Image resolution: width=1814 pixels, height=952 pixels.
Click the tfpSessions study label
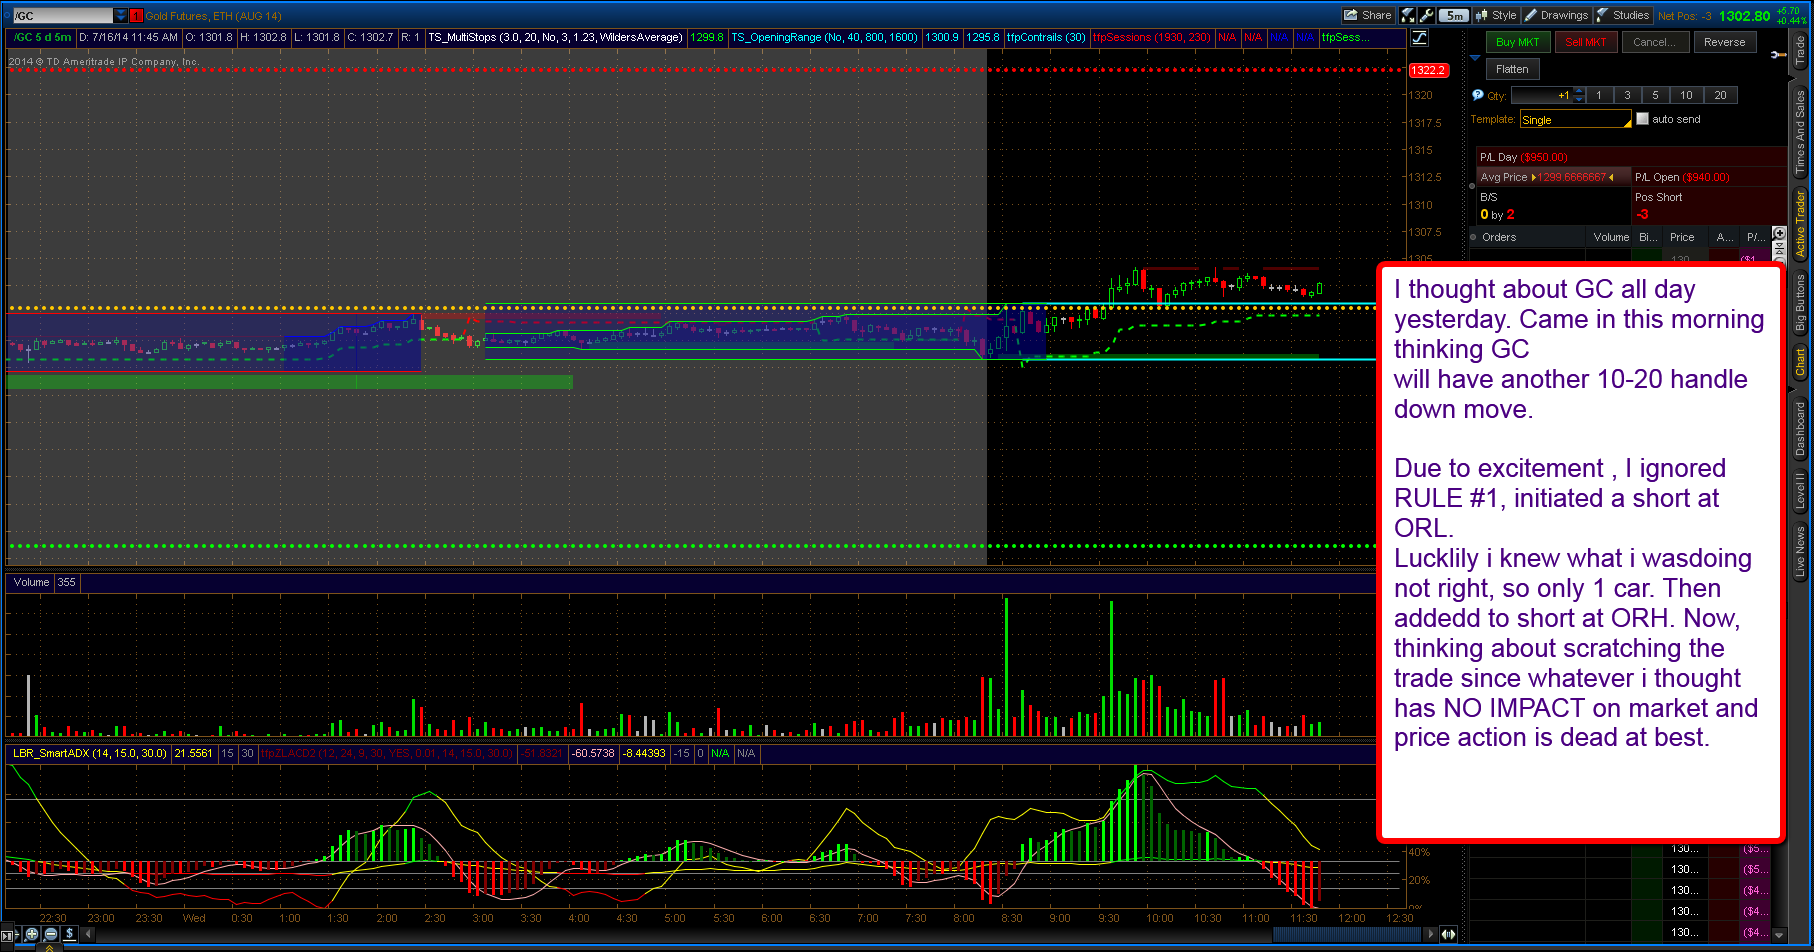coord(1151,38)
